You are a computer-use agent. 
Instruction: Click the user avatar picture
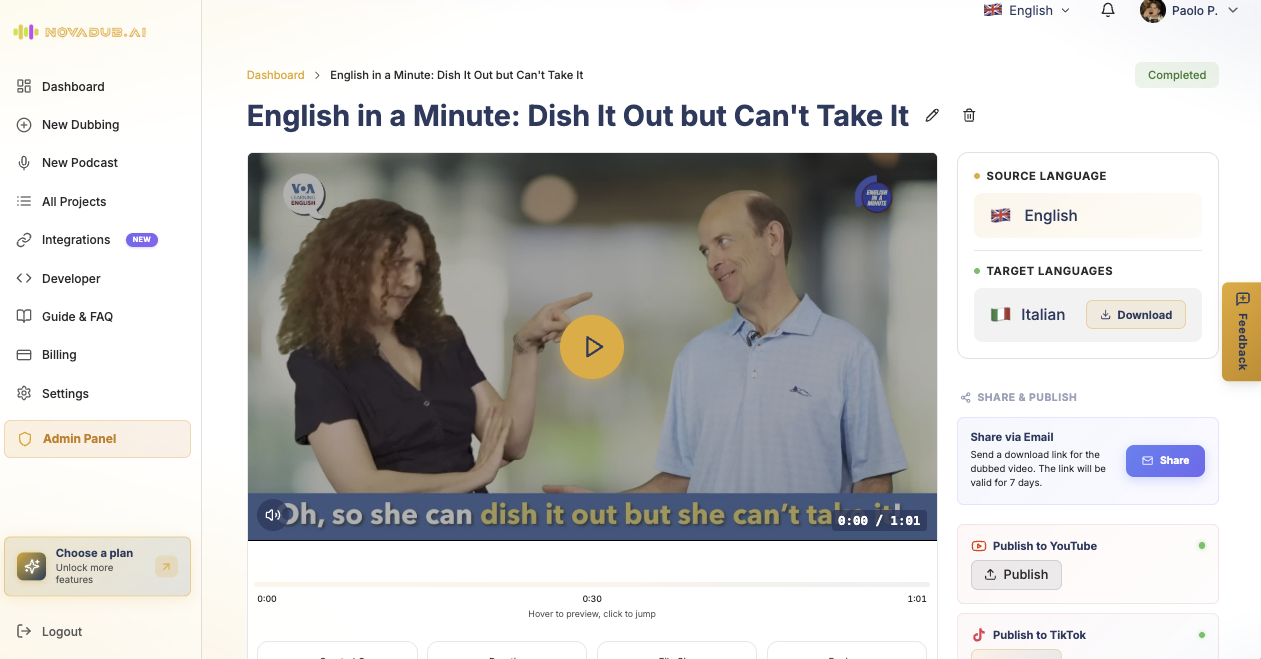tap(1153, 10)
